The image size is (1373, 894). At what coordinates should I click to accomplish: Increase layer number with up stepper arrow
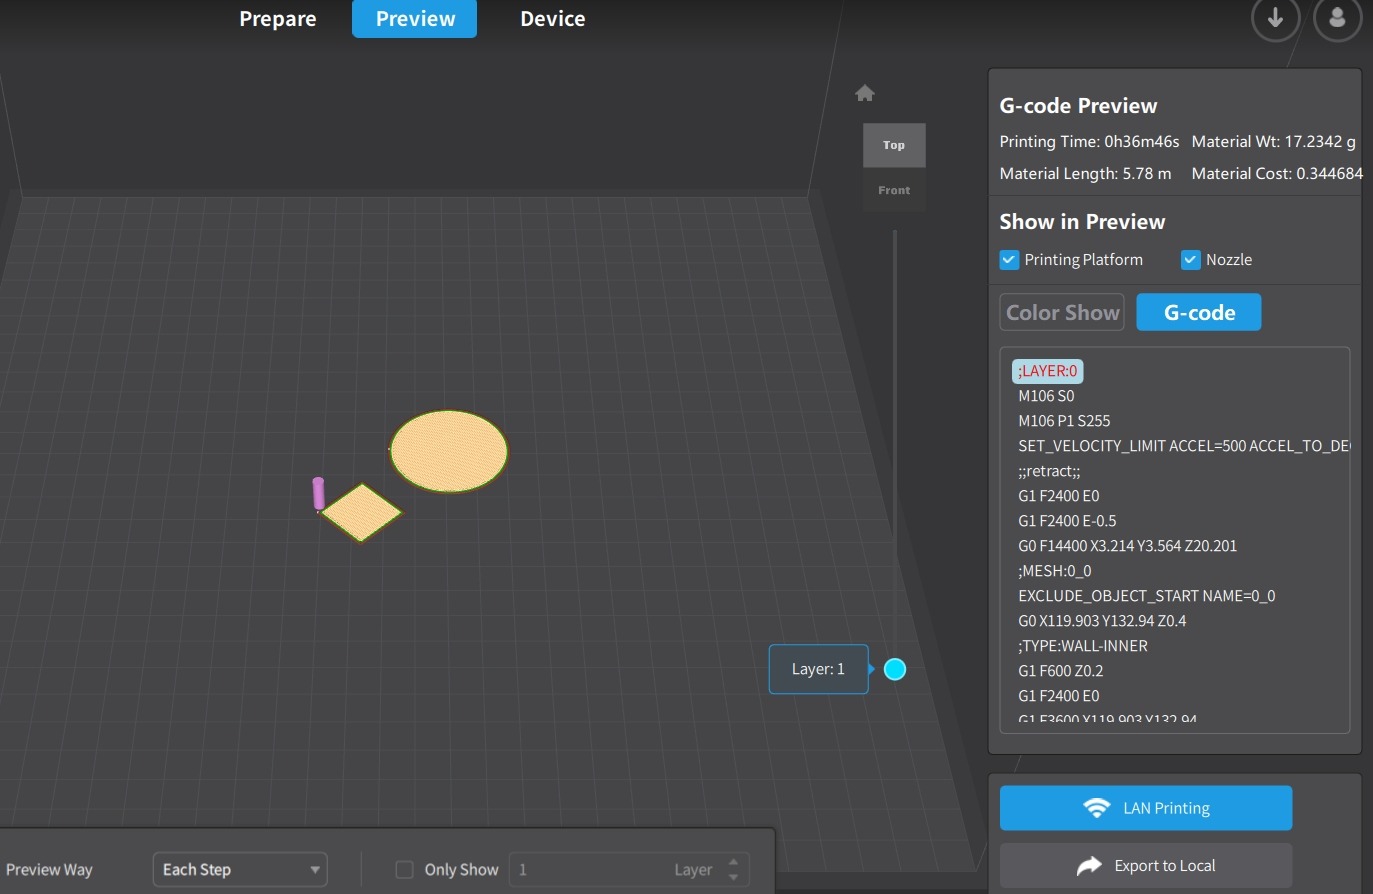(733, 862)
